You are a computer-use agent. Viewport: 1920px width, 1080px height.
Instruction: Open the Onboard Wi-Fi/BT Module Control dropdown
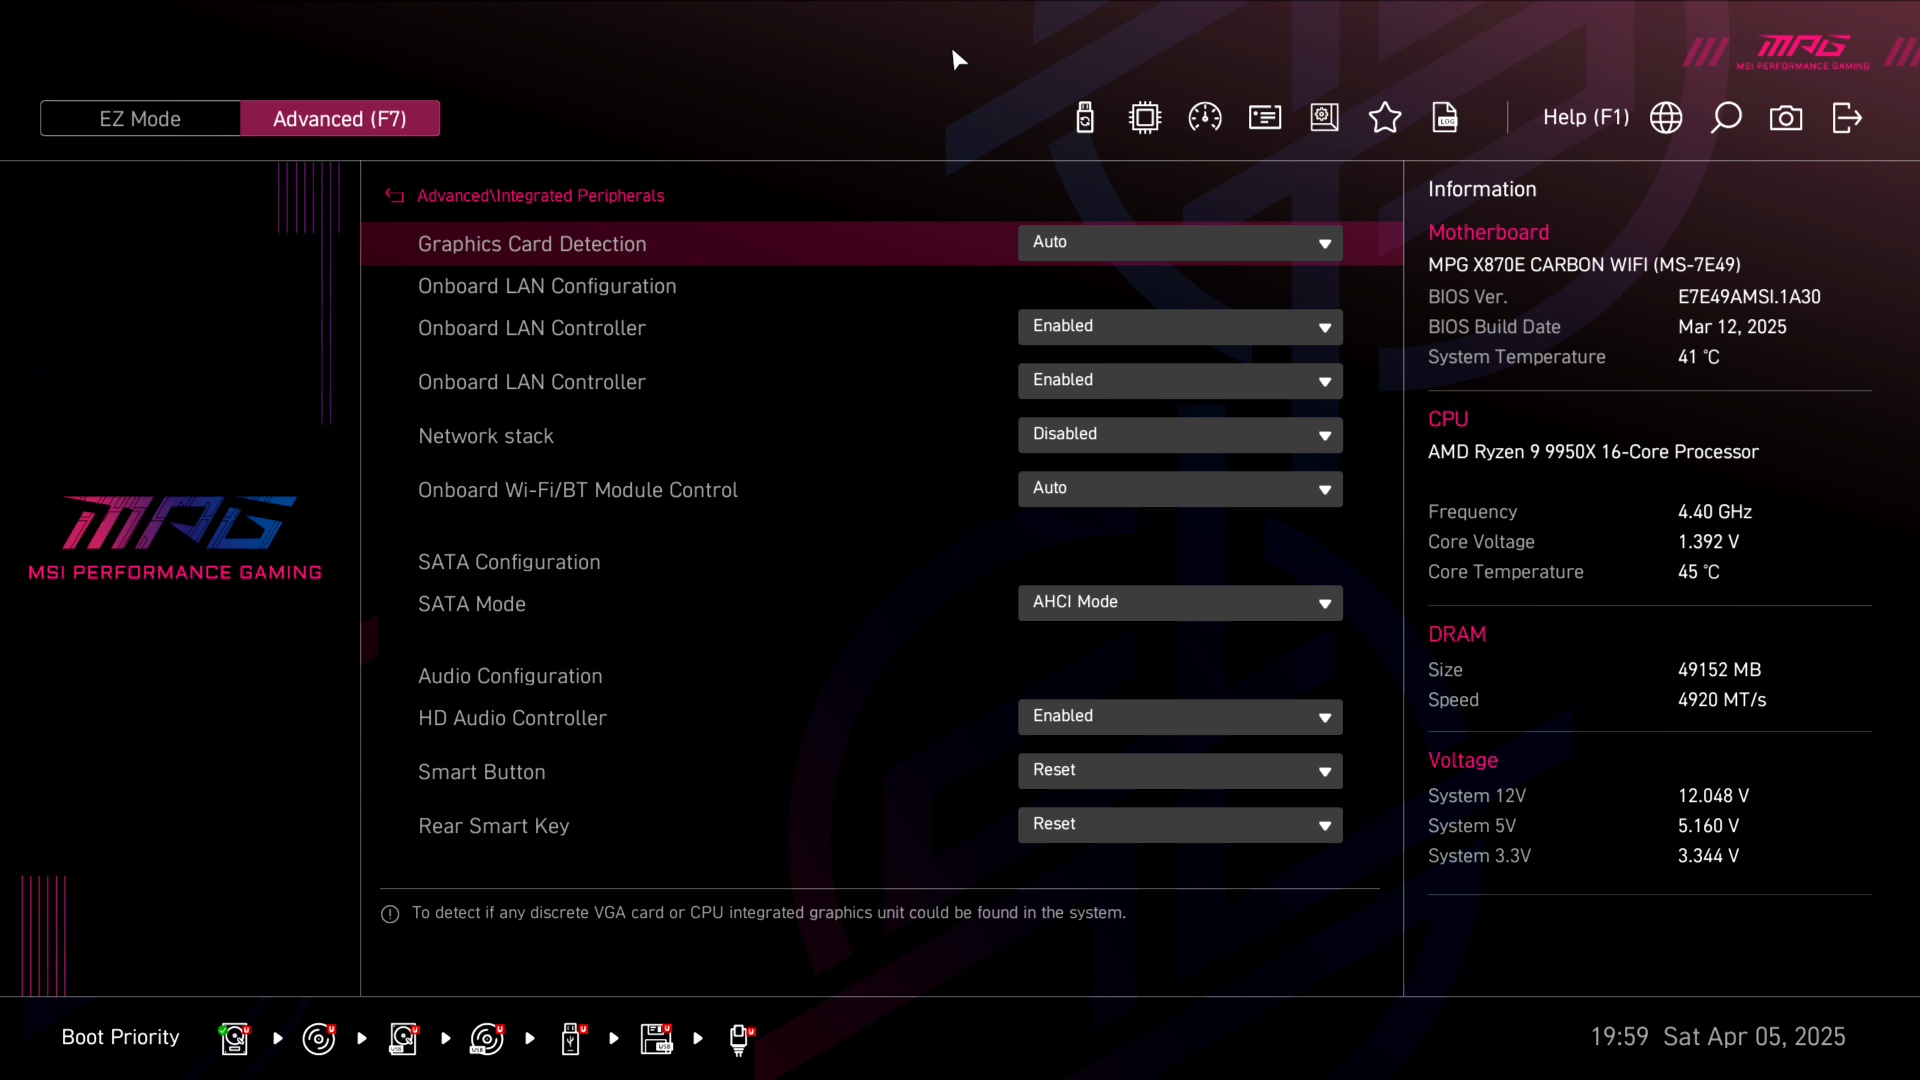tap(1180, 489)
